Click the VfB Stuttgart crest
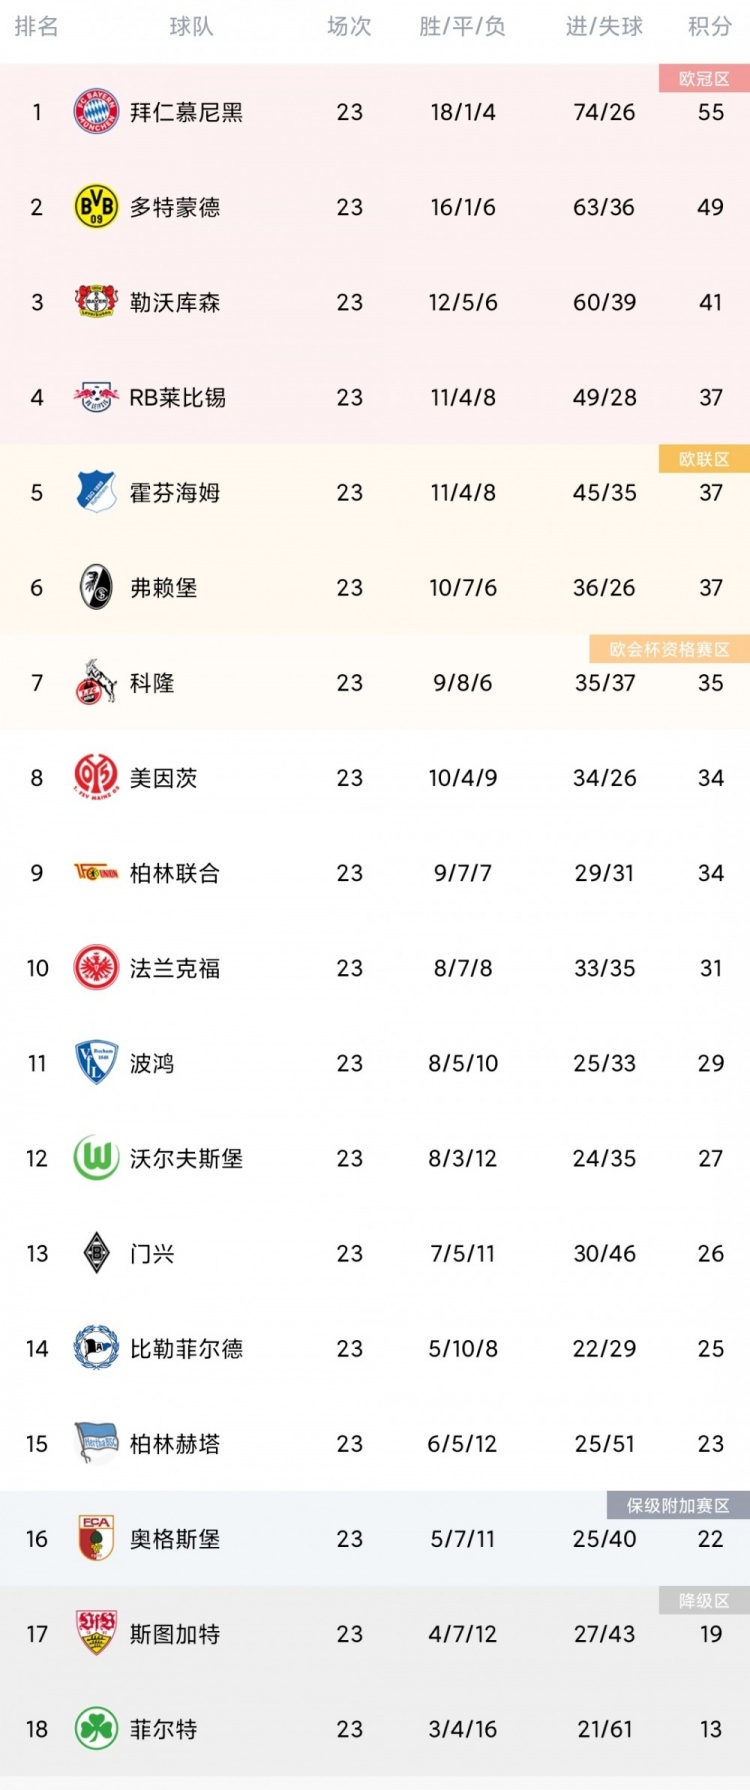Image resolution: width=750 pixels, height=1790 pixels. (x=96, y=1634)
